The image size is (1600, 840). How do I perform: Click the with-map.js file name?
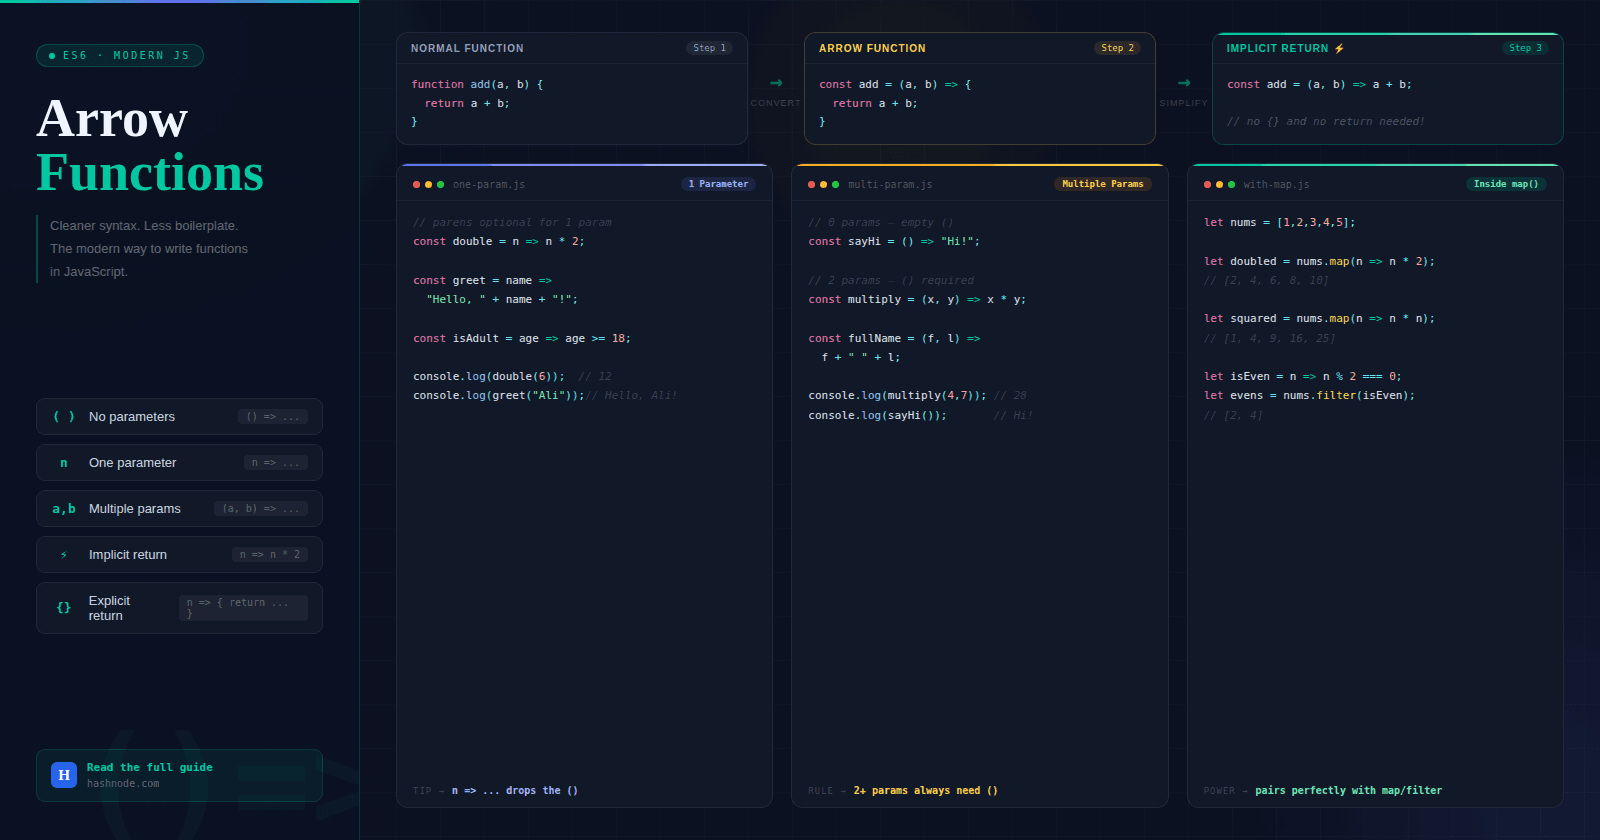(1276, 185)
